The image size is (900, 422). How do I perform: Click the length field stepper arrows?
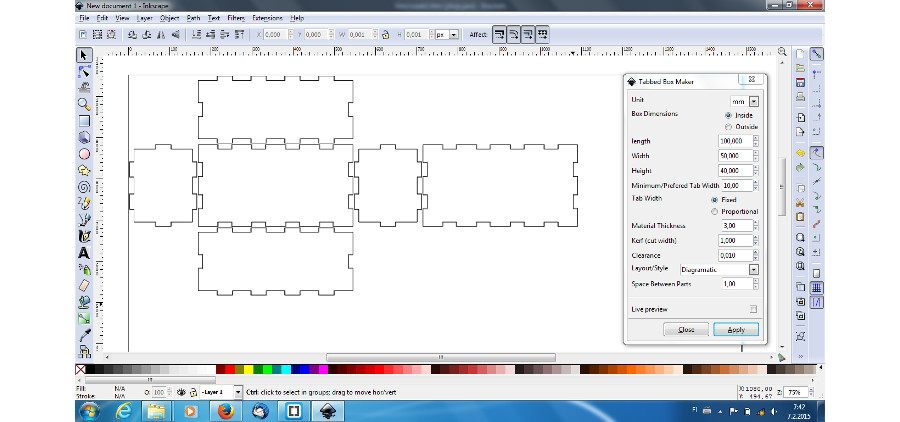tap(755, 141)
